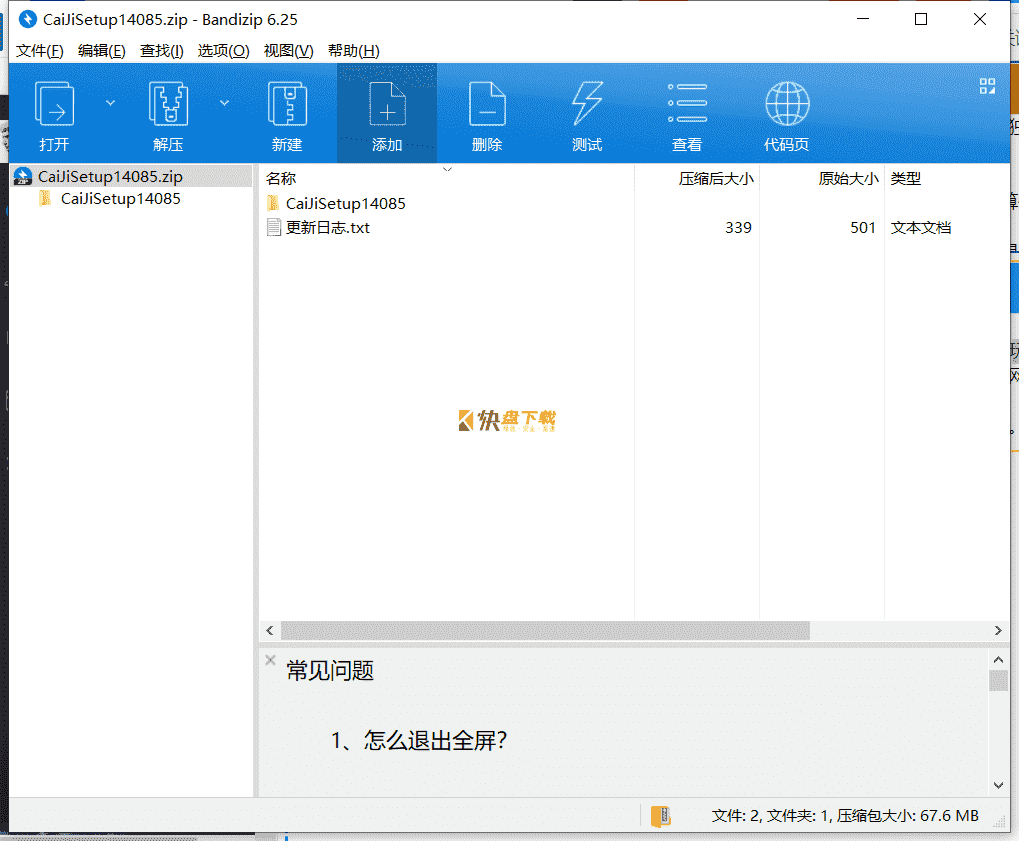Screen dimensions: 1019x841
Task: Click the Delete (删除) toolbar icon
Action: pyautogui.click(x=487, y=104)
